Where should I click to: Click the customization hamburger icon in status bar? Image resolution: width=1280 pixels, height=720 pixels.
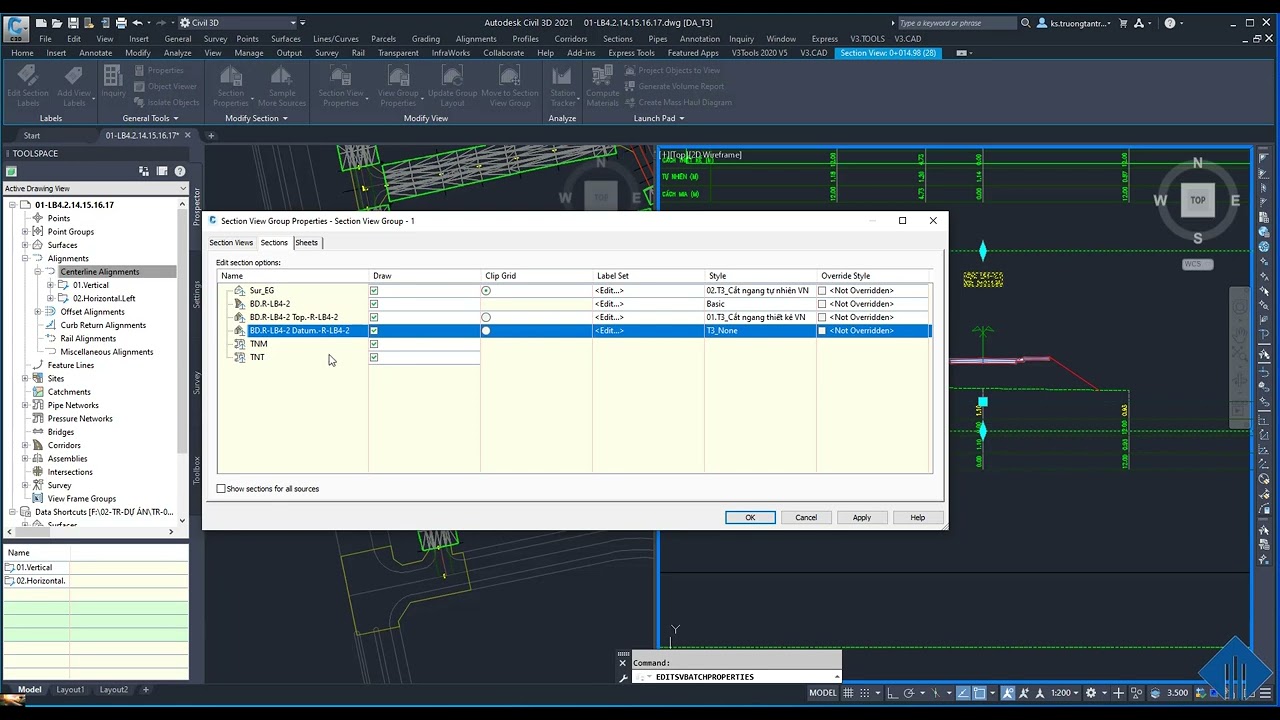tap(1265, 693)
